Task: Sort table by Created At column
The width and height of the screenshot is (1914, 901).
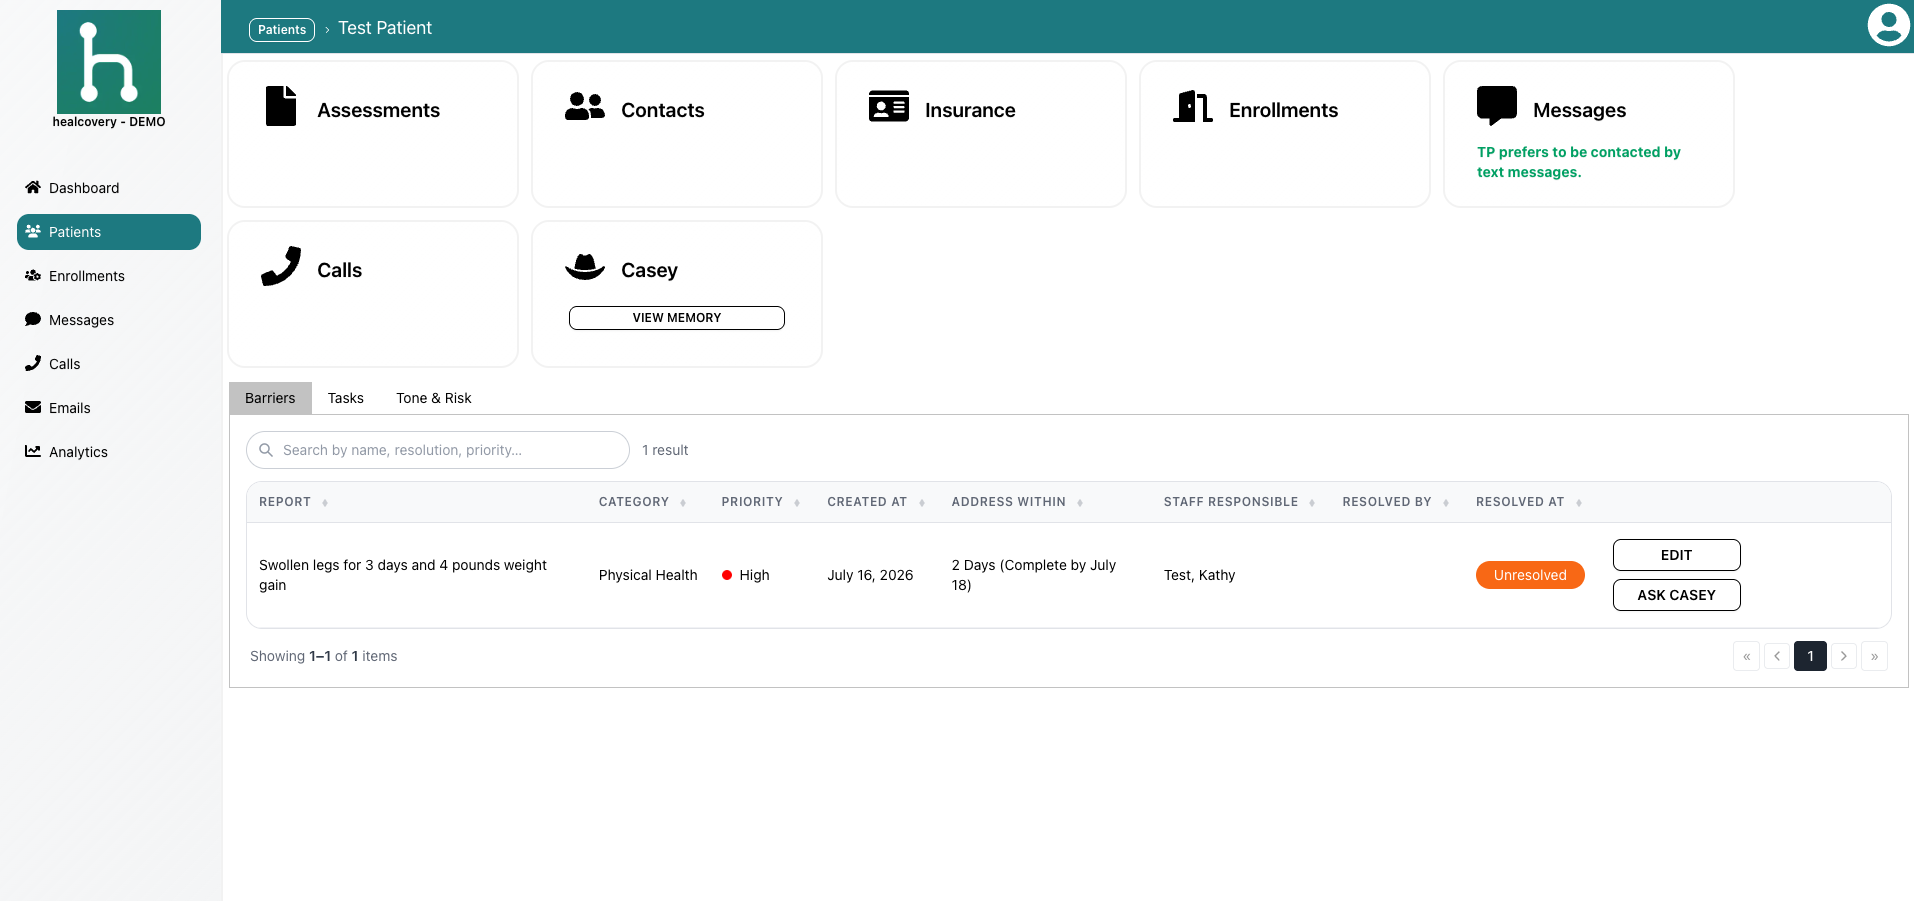Action: (876, 502)
